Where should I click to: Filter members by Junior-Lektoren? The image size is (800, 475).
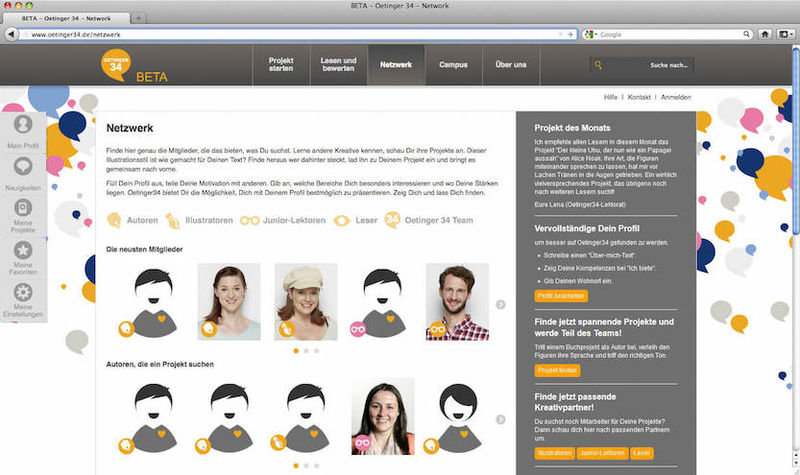283,220
